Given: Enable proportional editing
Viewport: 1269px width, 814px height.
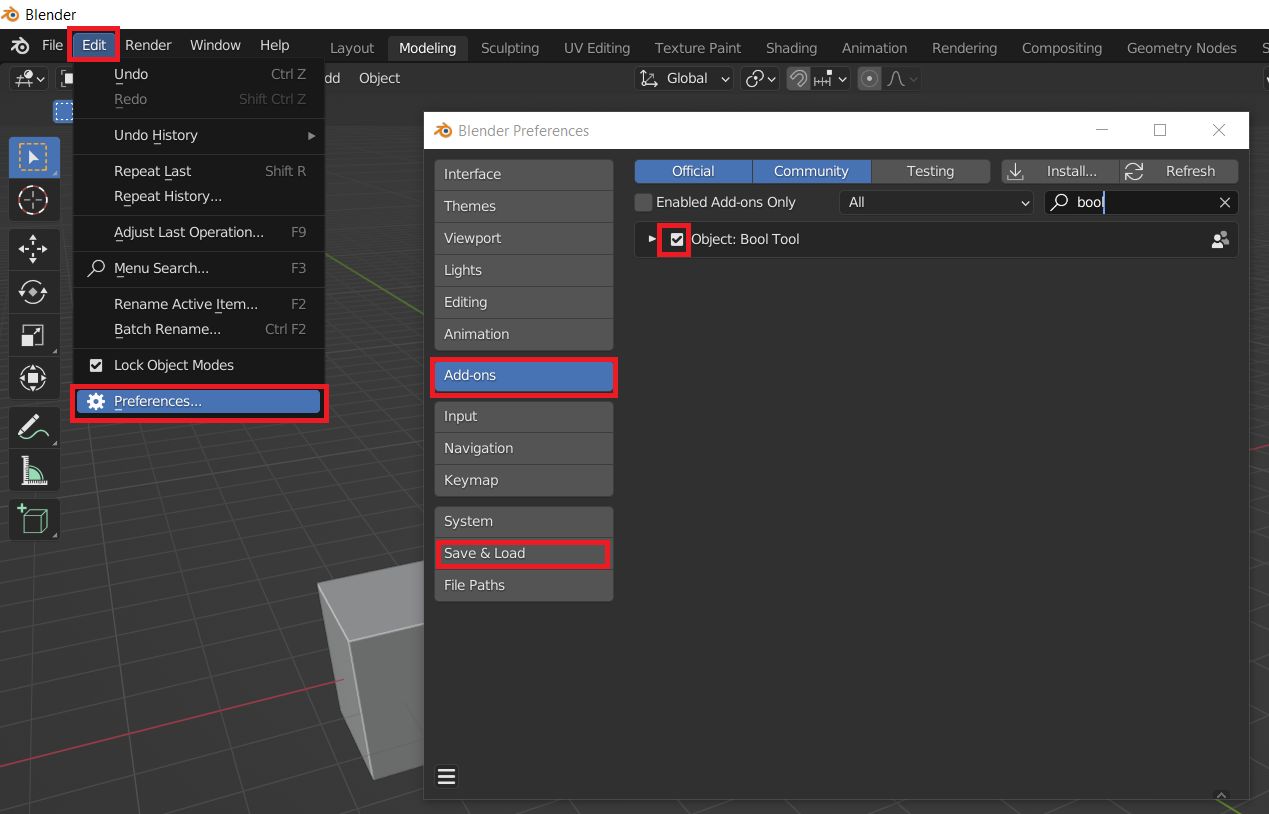Looking at the screenshot, I should pos(869,78).
